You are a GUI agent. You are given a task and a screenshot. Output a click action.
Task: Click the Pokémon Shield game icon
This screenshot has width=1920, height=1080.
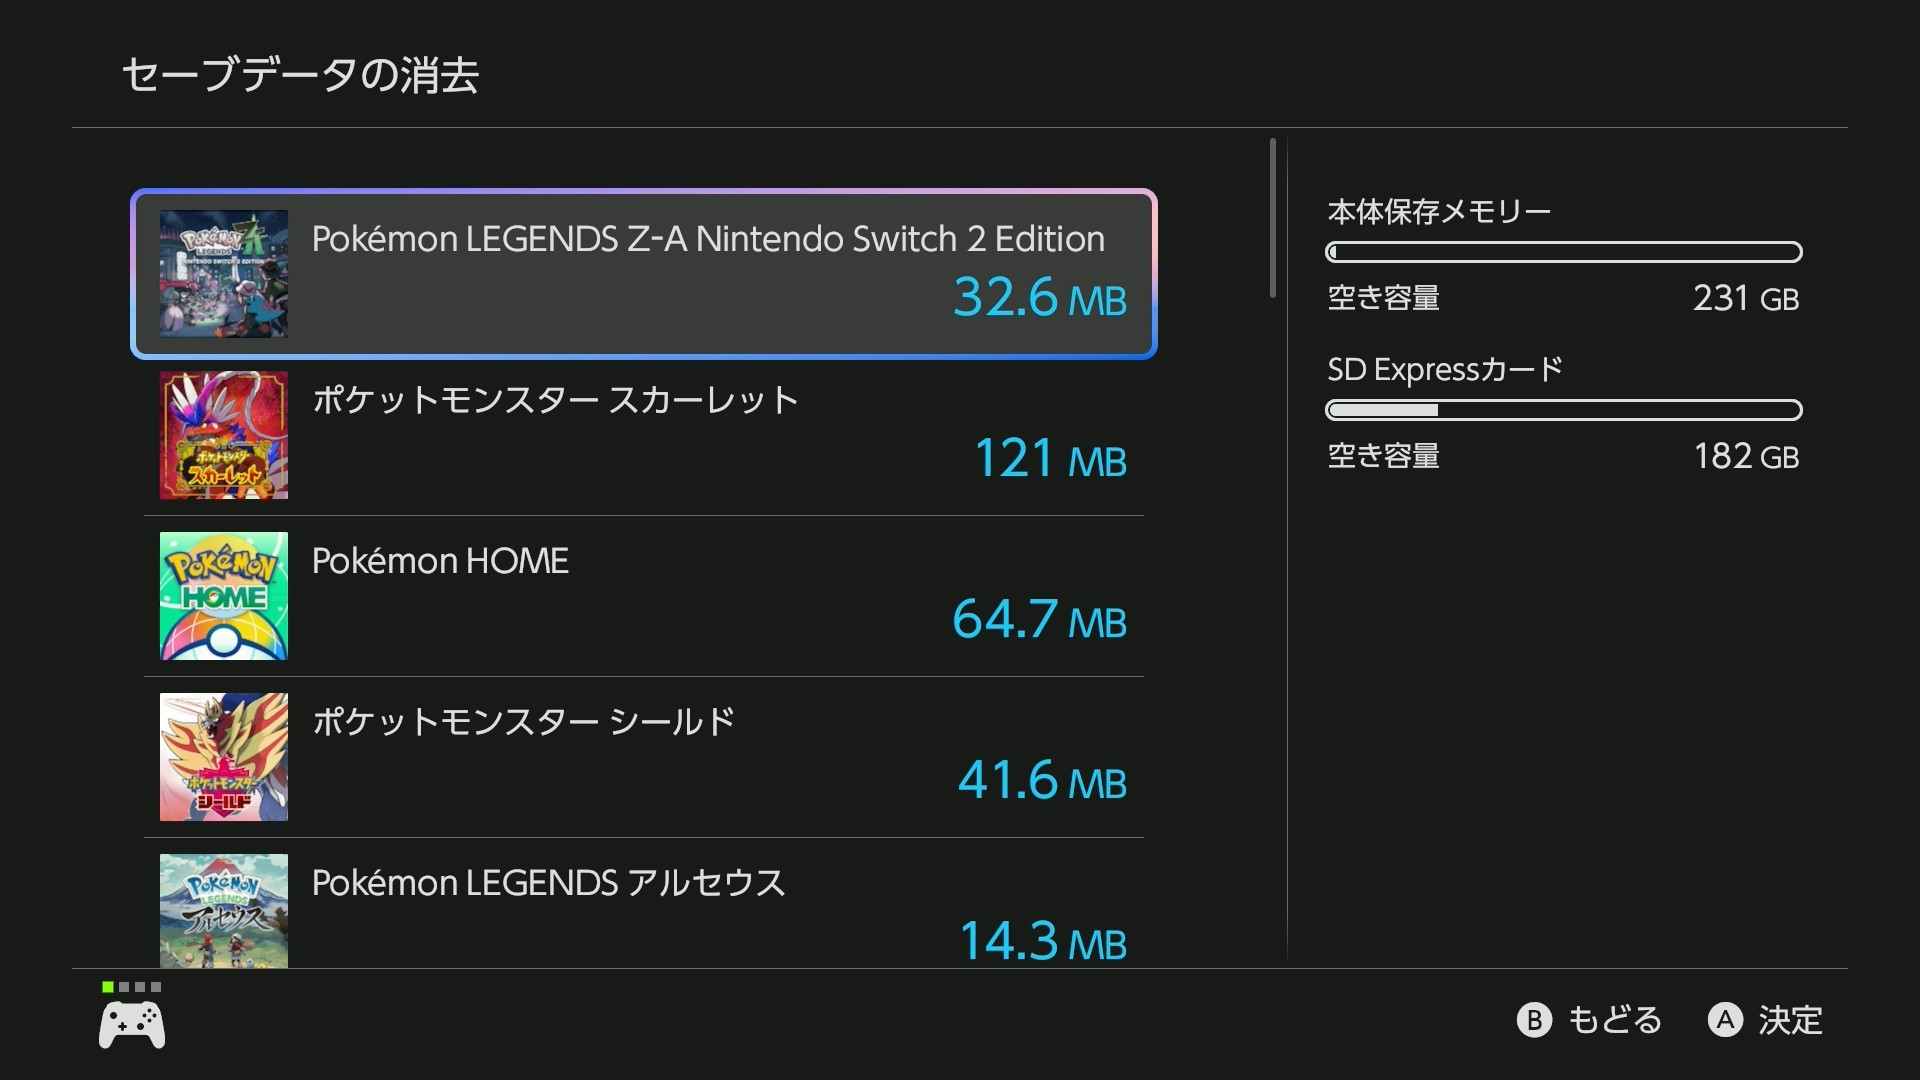pos(224,757)
